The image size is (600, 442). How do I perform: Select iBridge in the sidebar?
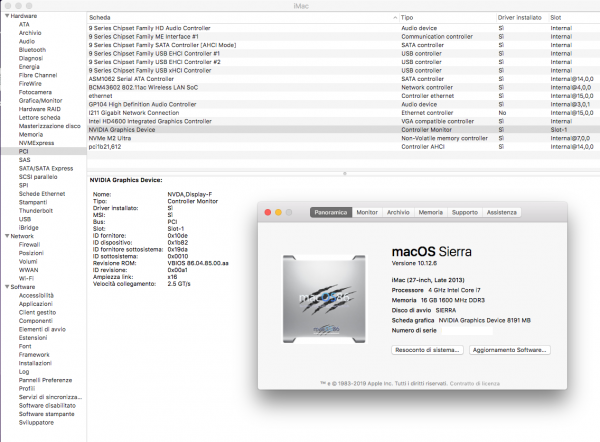(x=29, y=227)
